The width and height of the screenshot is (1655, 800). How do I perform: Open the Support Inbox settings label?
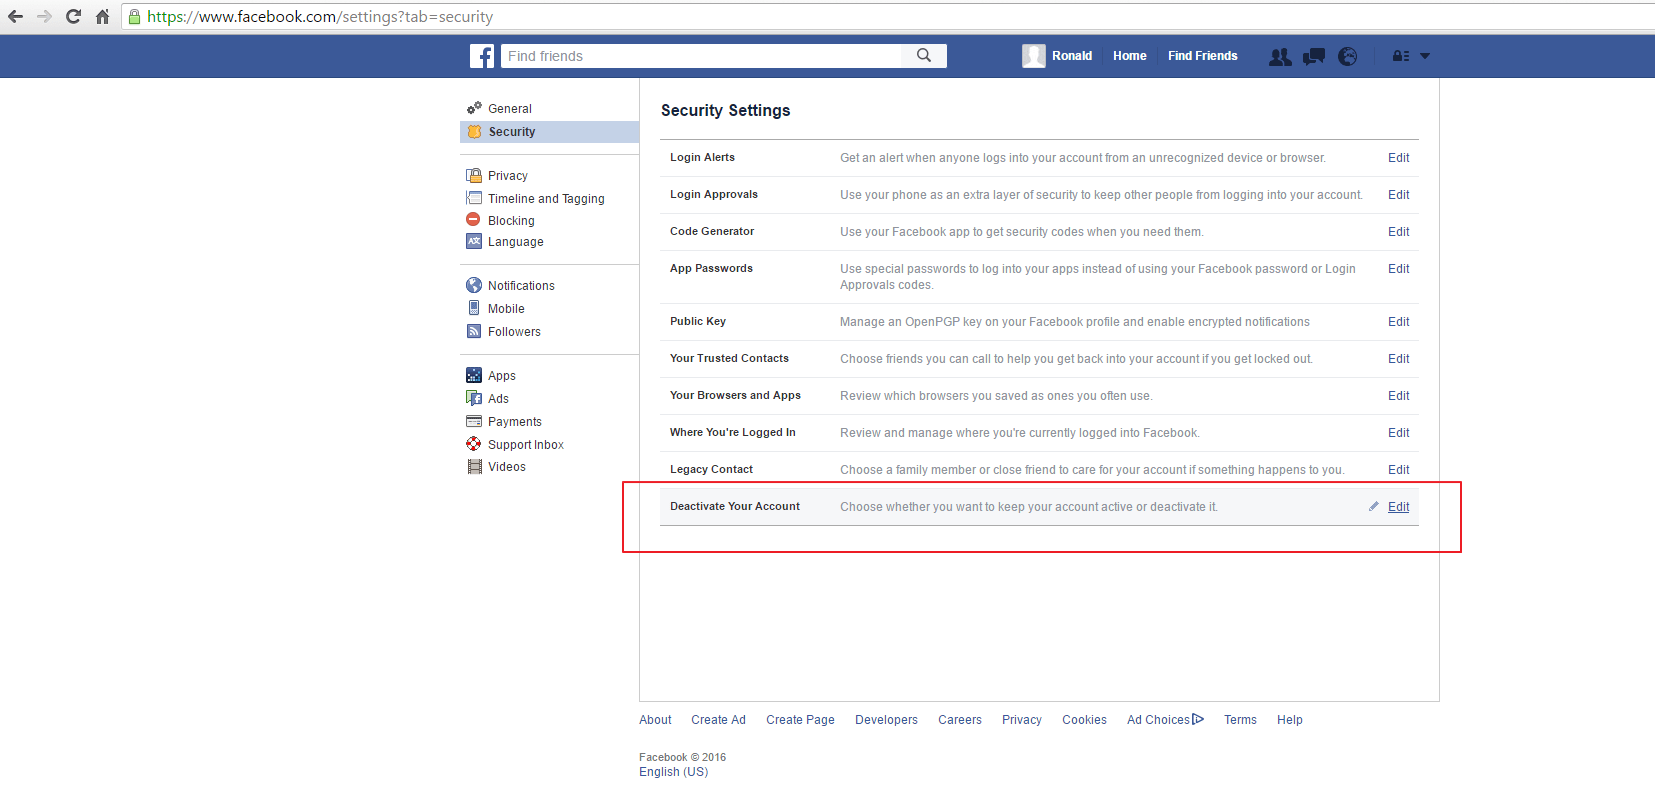coord(526,445)
